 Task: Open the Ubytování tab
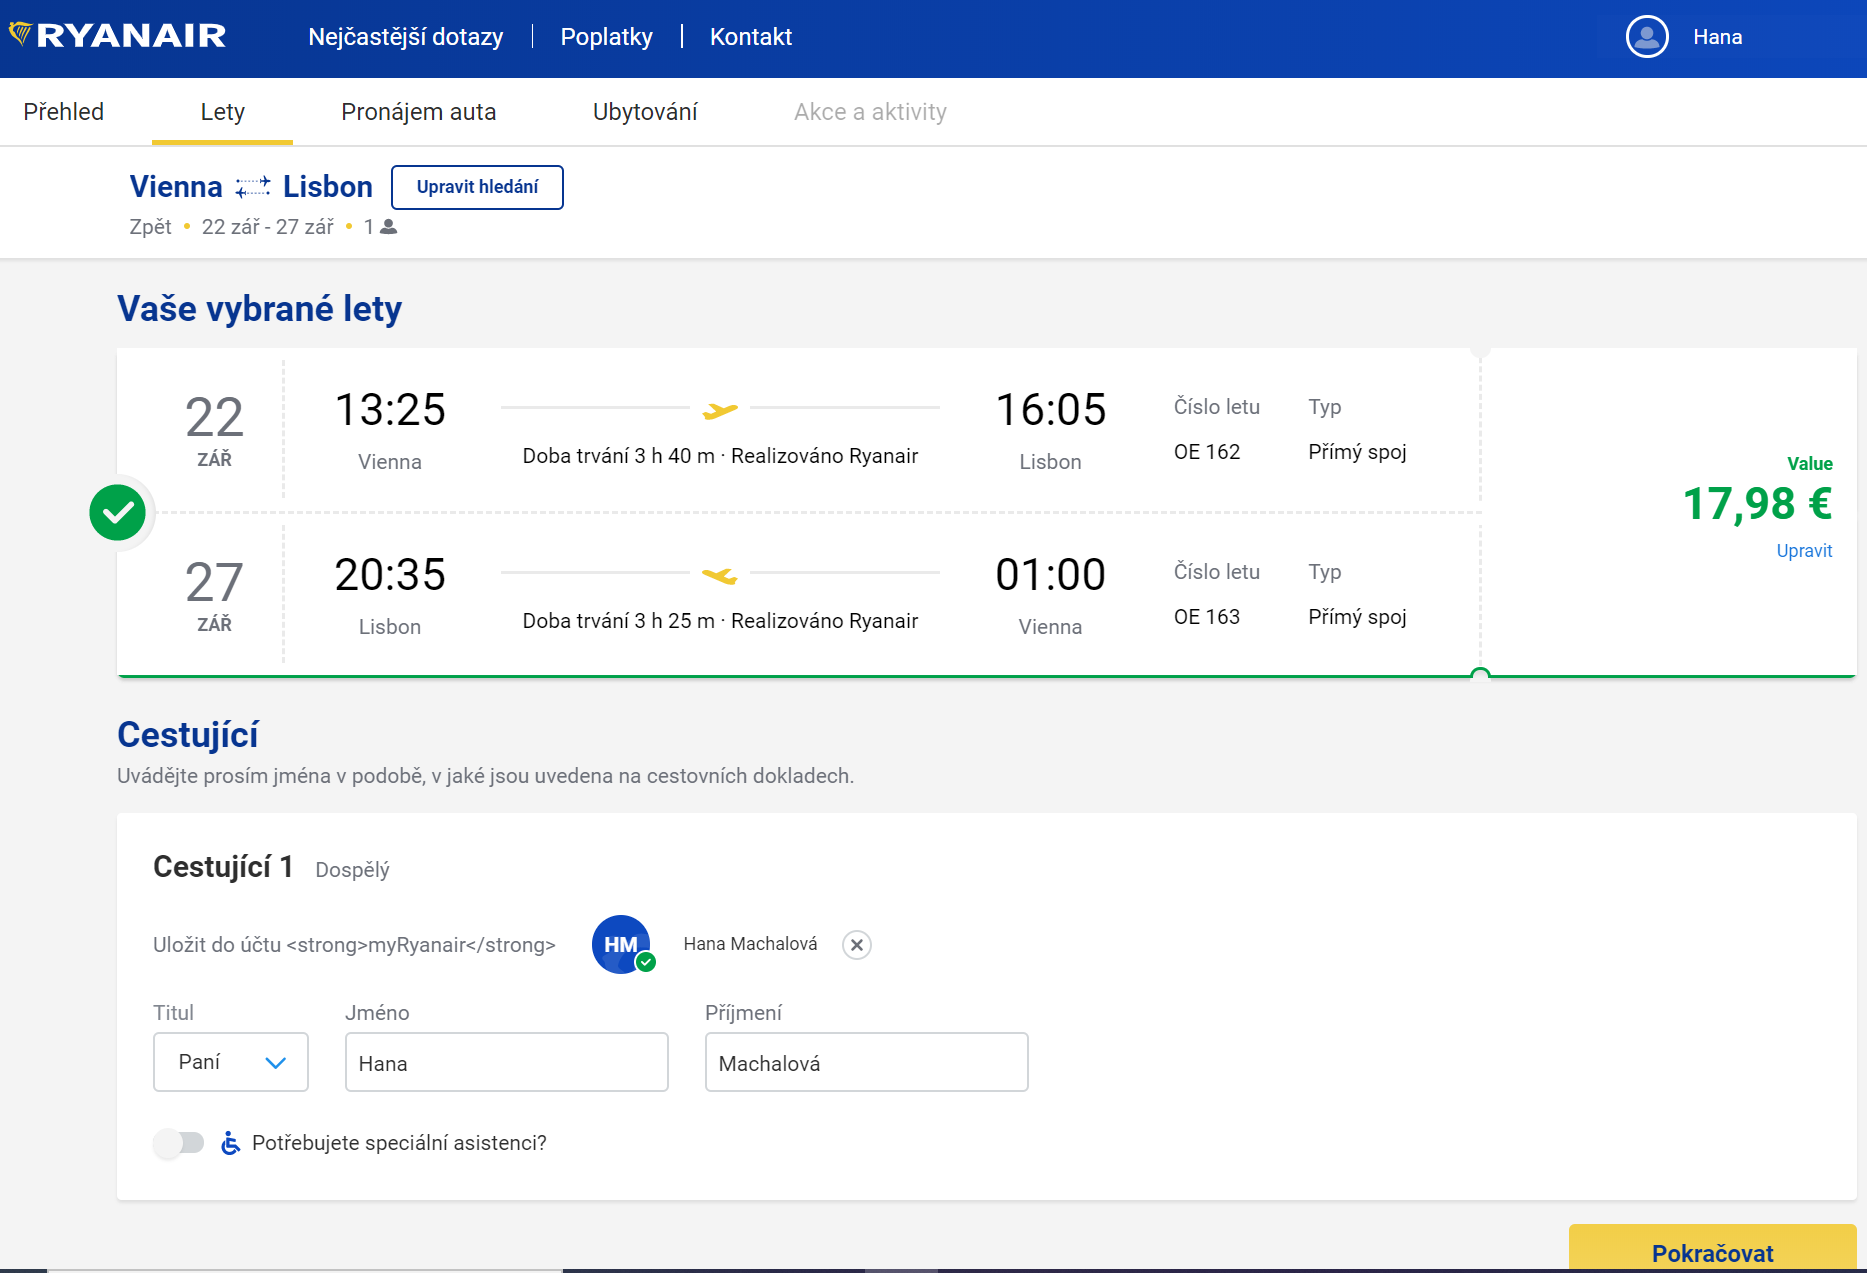tap(645, 112)
